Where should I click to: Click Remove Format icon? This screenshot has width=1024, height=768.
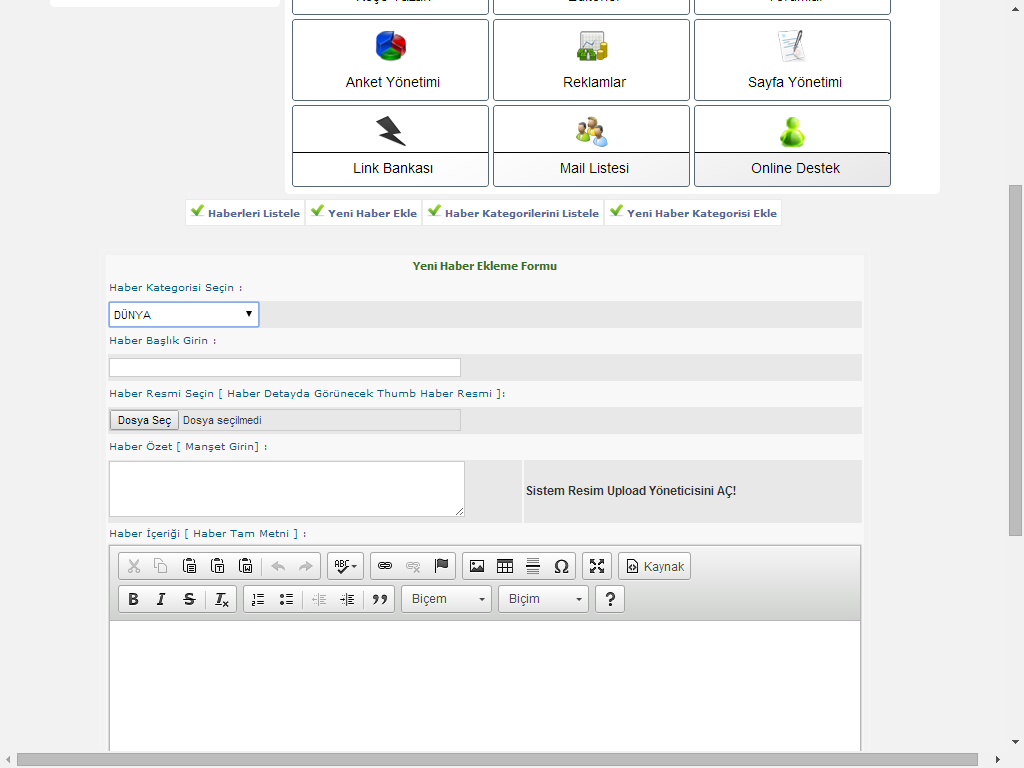click(x=221, y=600)
